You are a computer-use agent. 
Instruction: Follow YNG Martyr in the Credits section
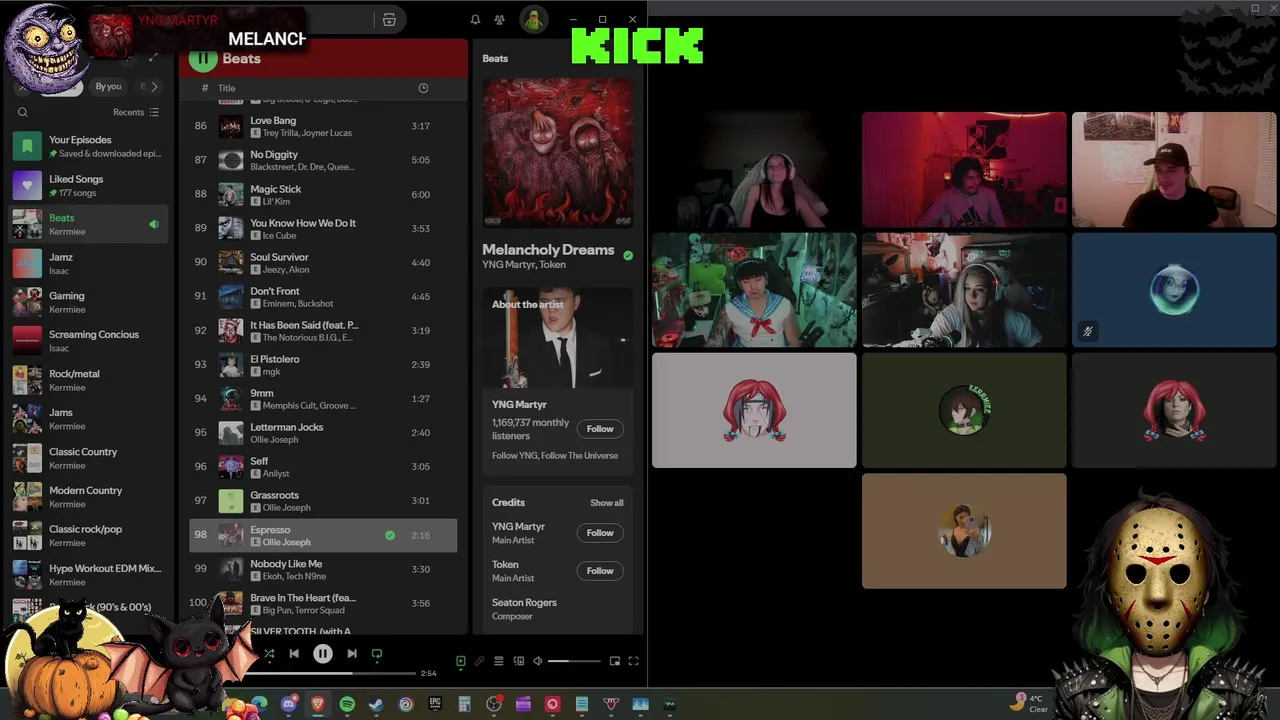[600, 533]
